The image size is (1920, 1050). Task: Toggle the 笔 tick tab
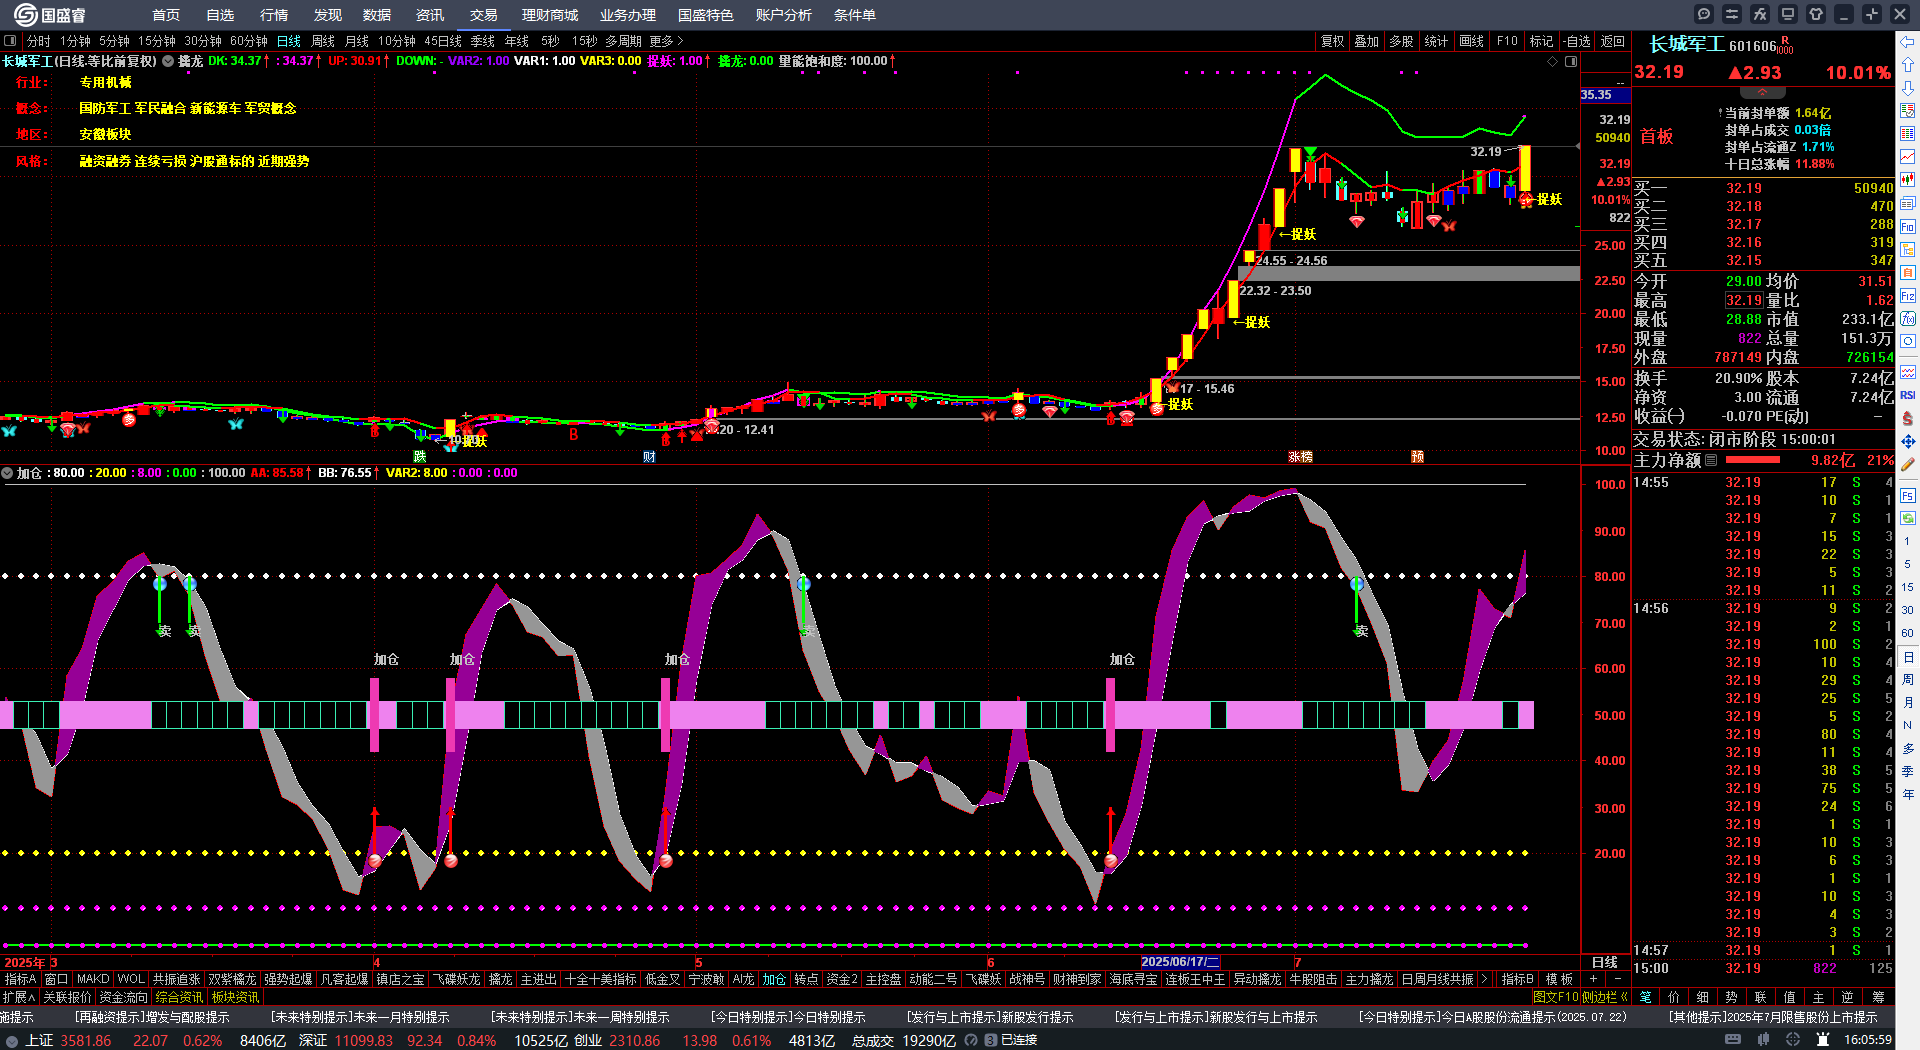[x=1645, y=996]
